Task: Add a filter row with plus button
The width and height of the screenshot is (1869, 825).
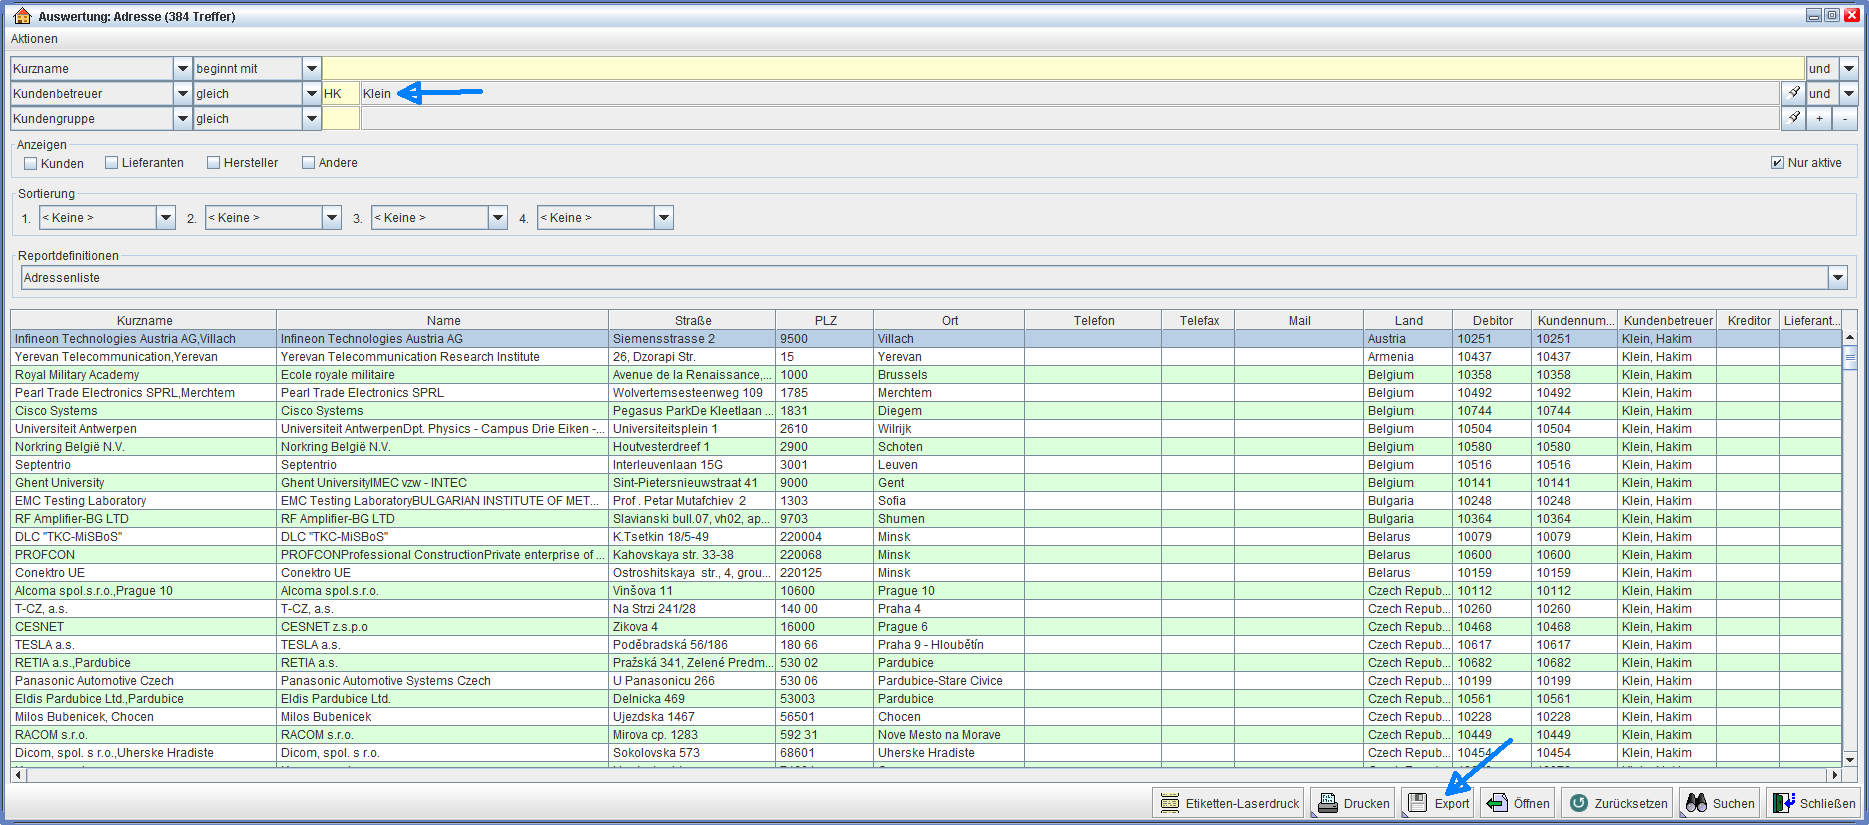Action: click(1819, 119)
